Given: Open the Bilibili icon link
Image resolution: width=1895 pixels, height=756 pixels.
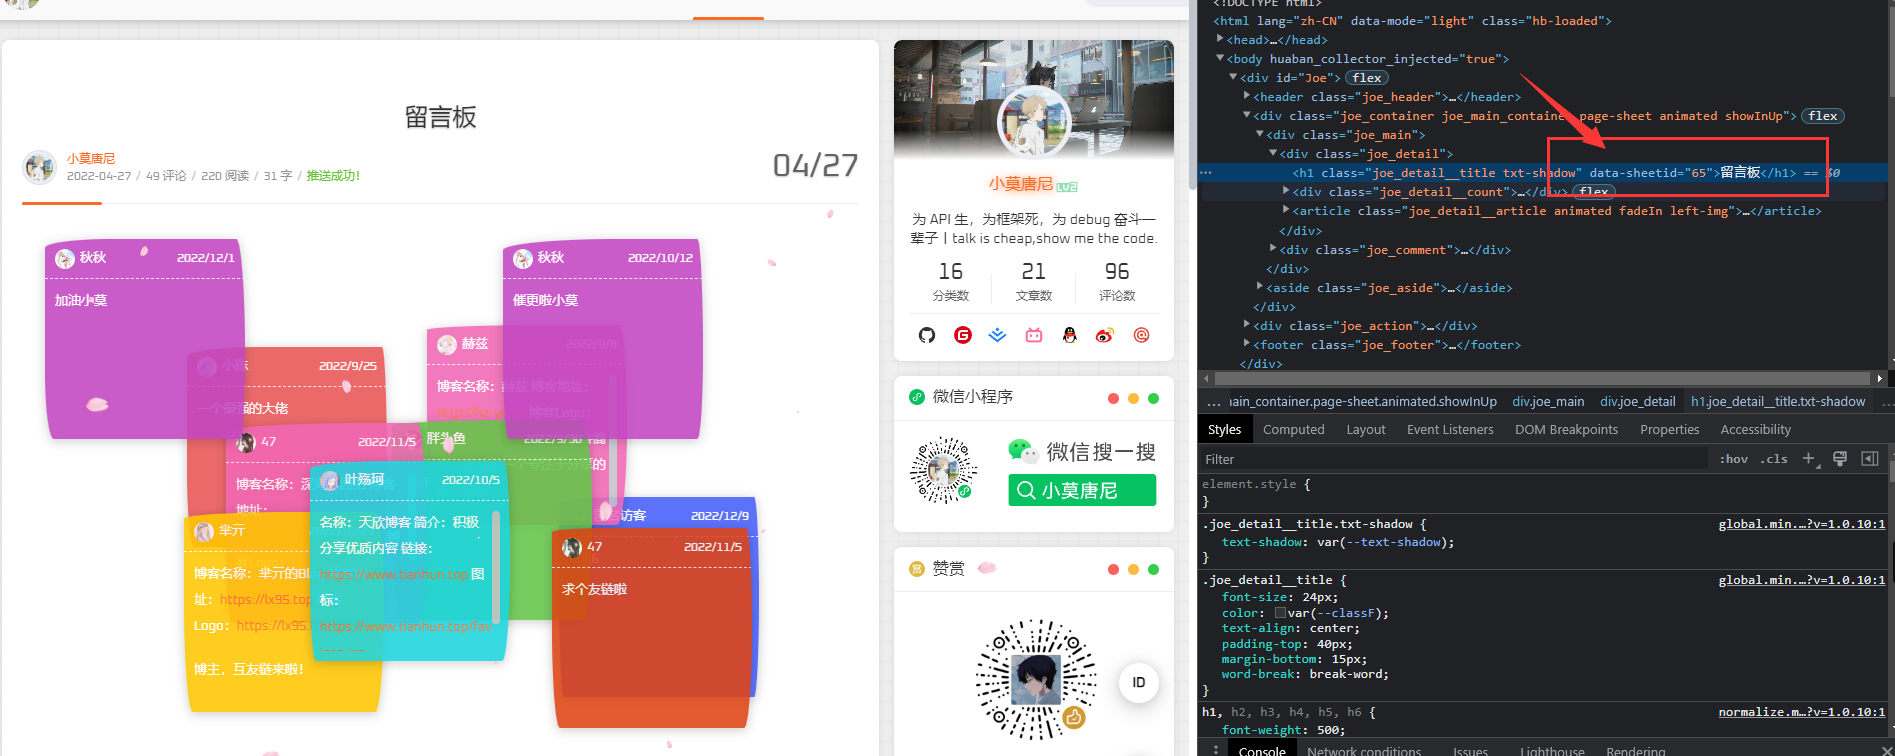Looking at the screenshot, I should (x=1034, y=335).
